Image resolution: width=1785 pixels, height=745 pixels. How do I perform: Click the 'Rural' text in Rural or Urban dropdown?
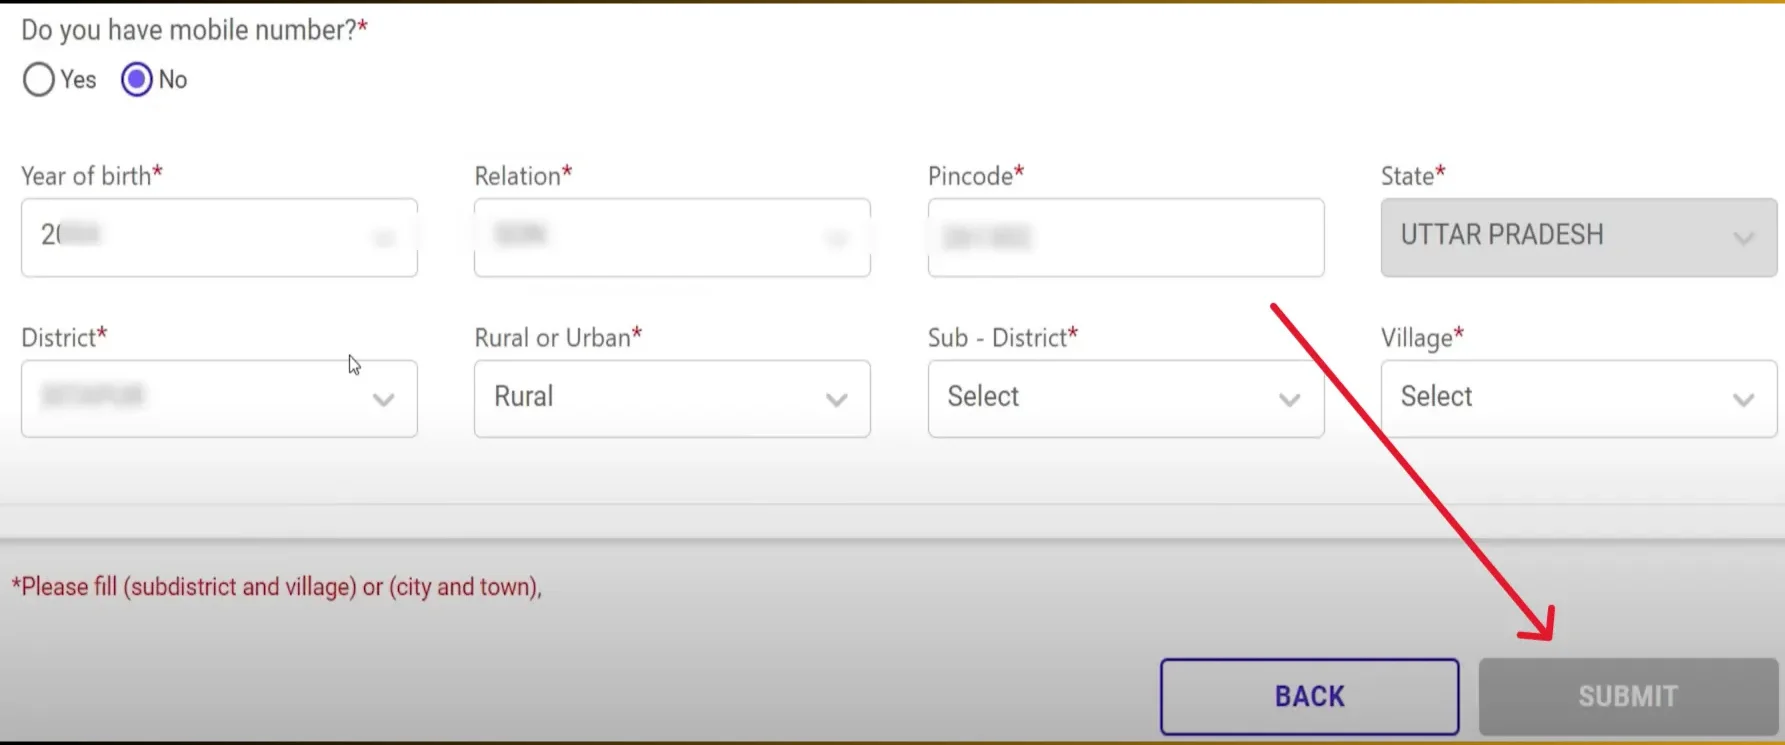pyautogui.click(x=523, y=397)
